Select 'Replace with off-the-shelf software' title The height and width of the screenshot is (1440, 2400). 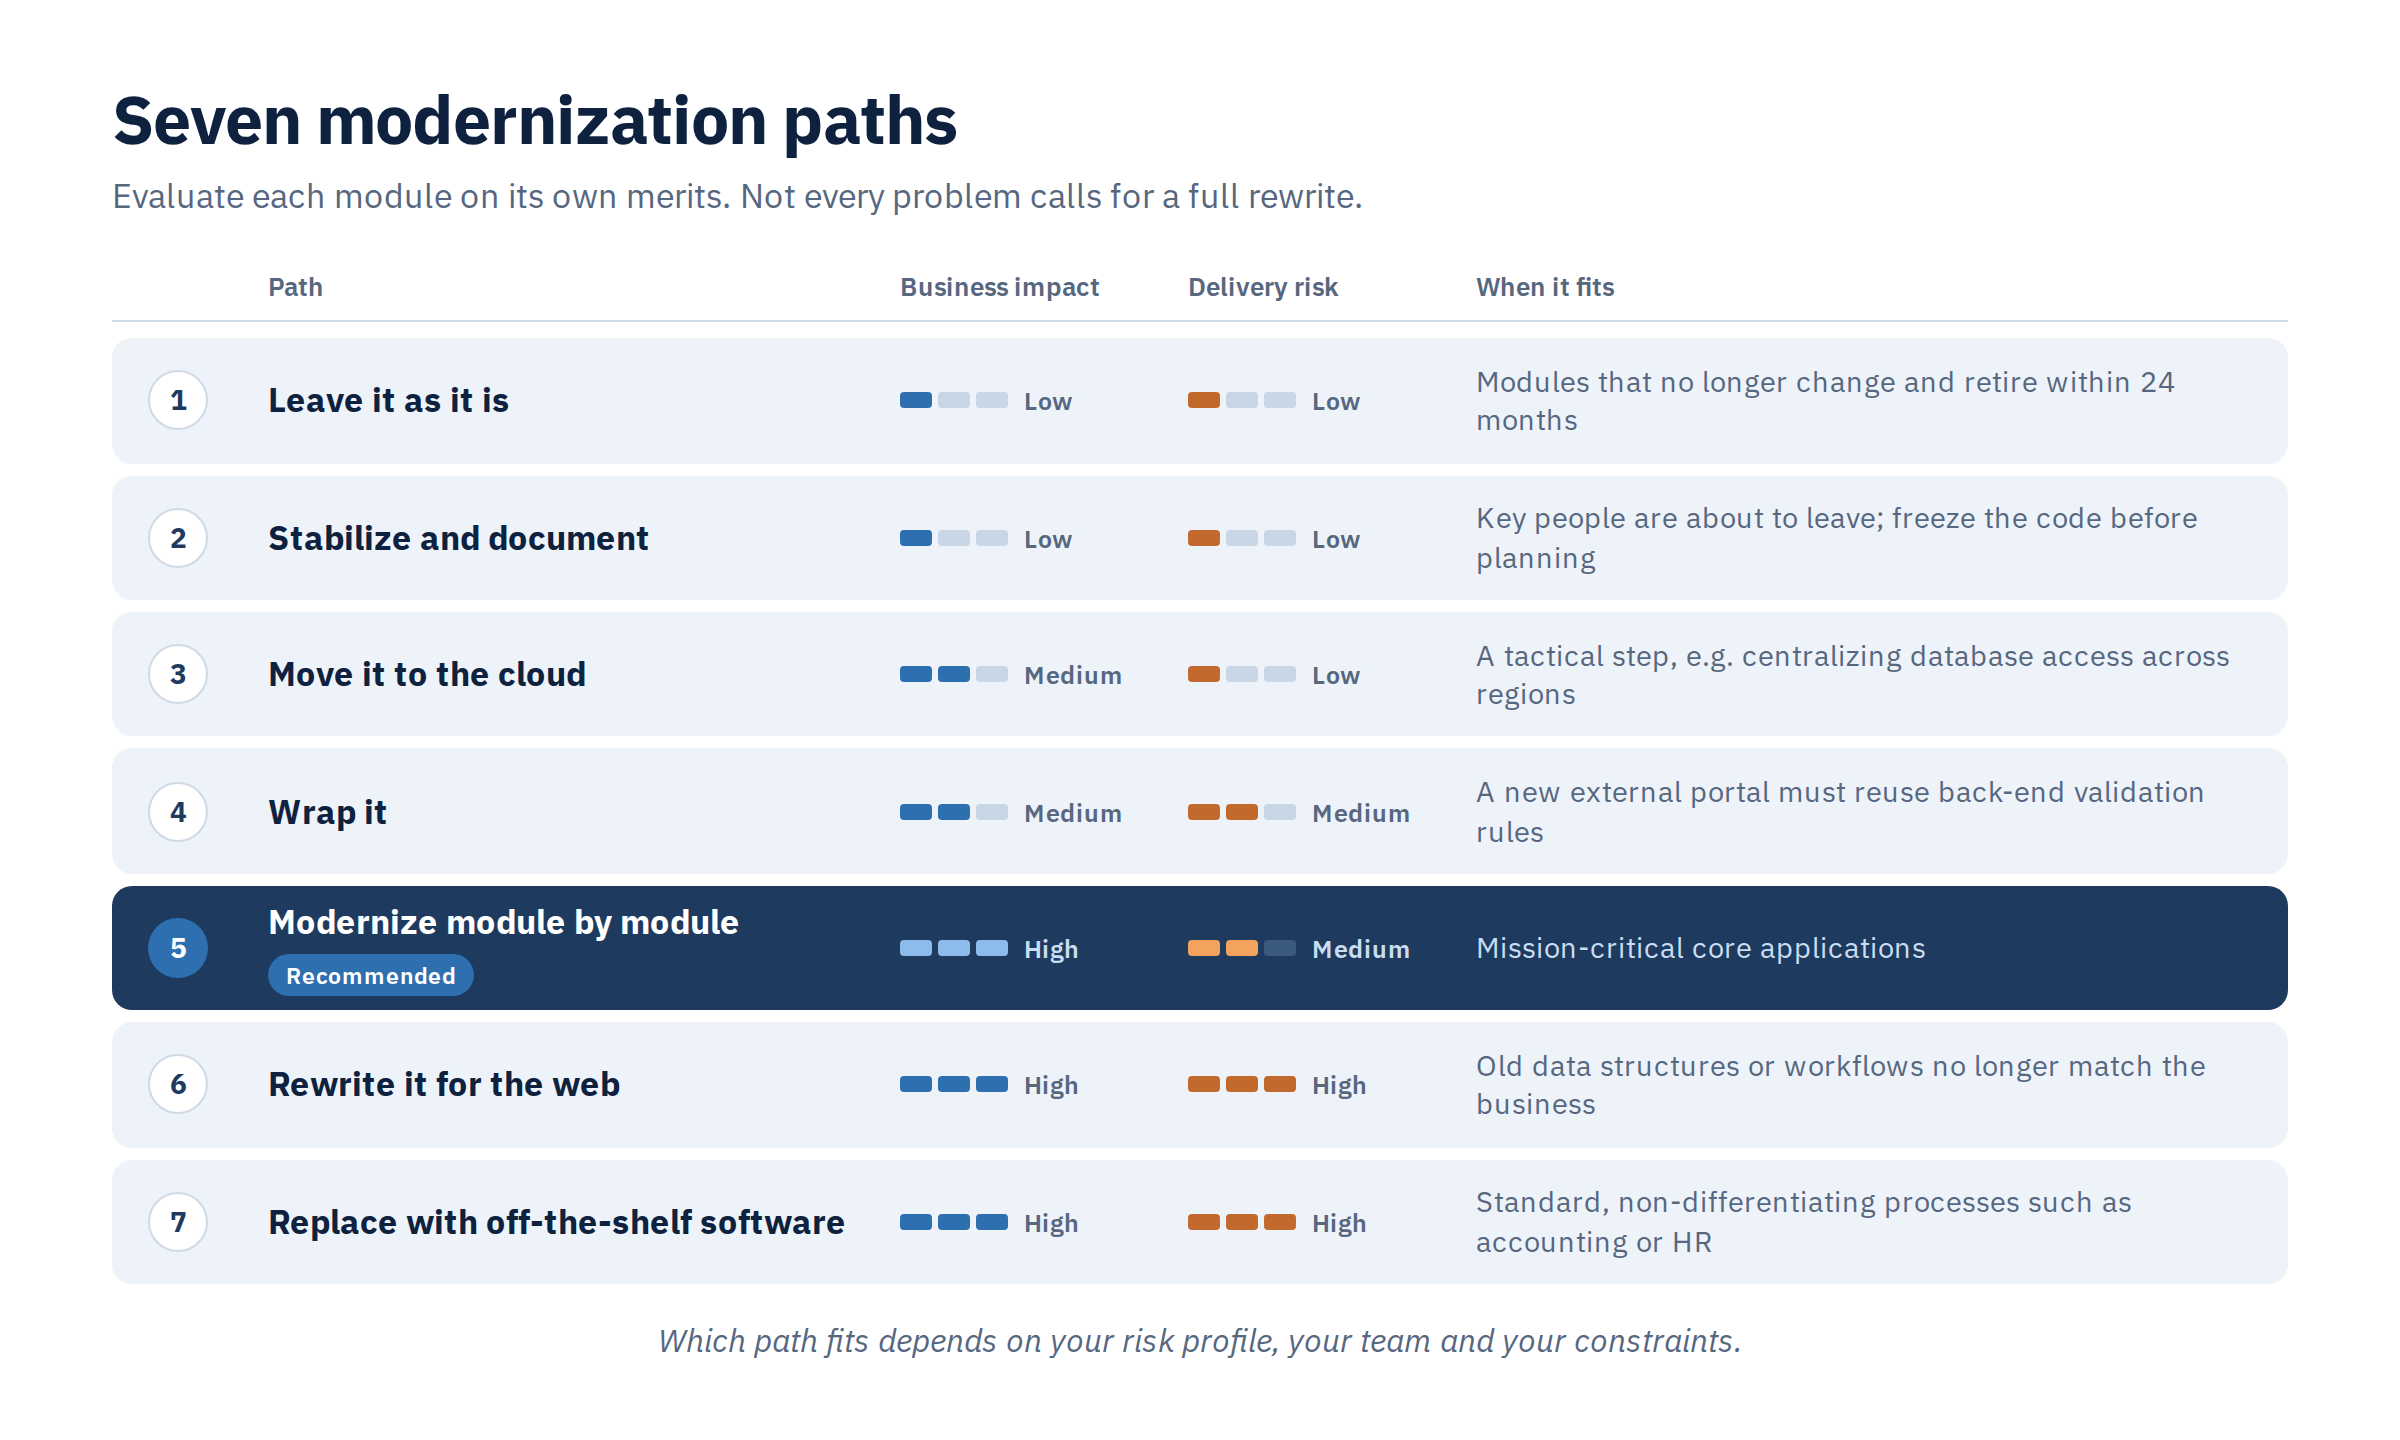click(557, 1222)
